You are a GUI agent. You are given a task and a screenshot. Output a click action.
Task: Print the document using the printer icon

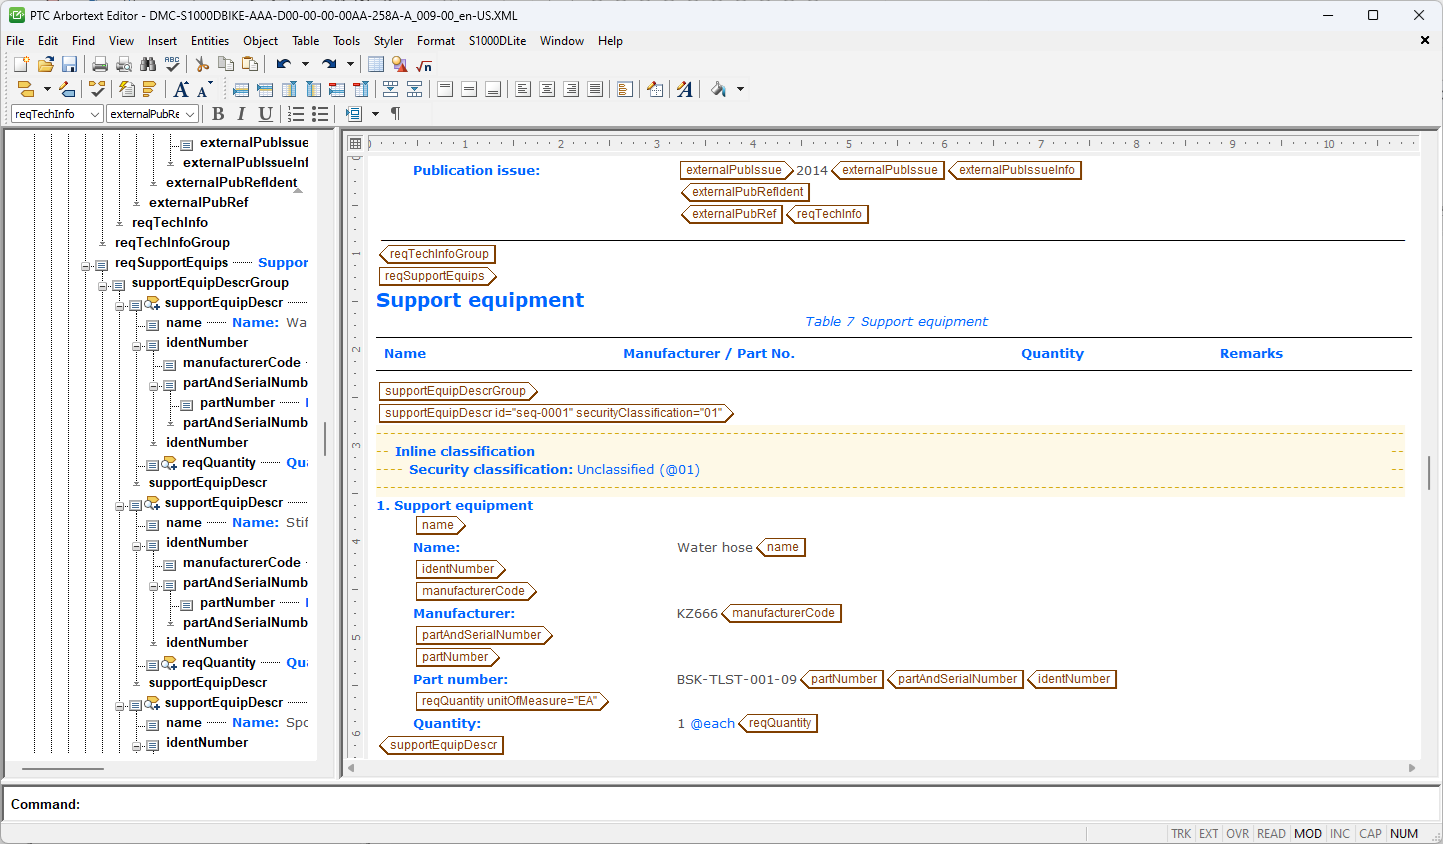coord(100,64)
